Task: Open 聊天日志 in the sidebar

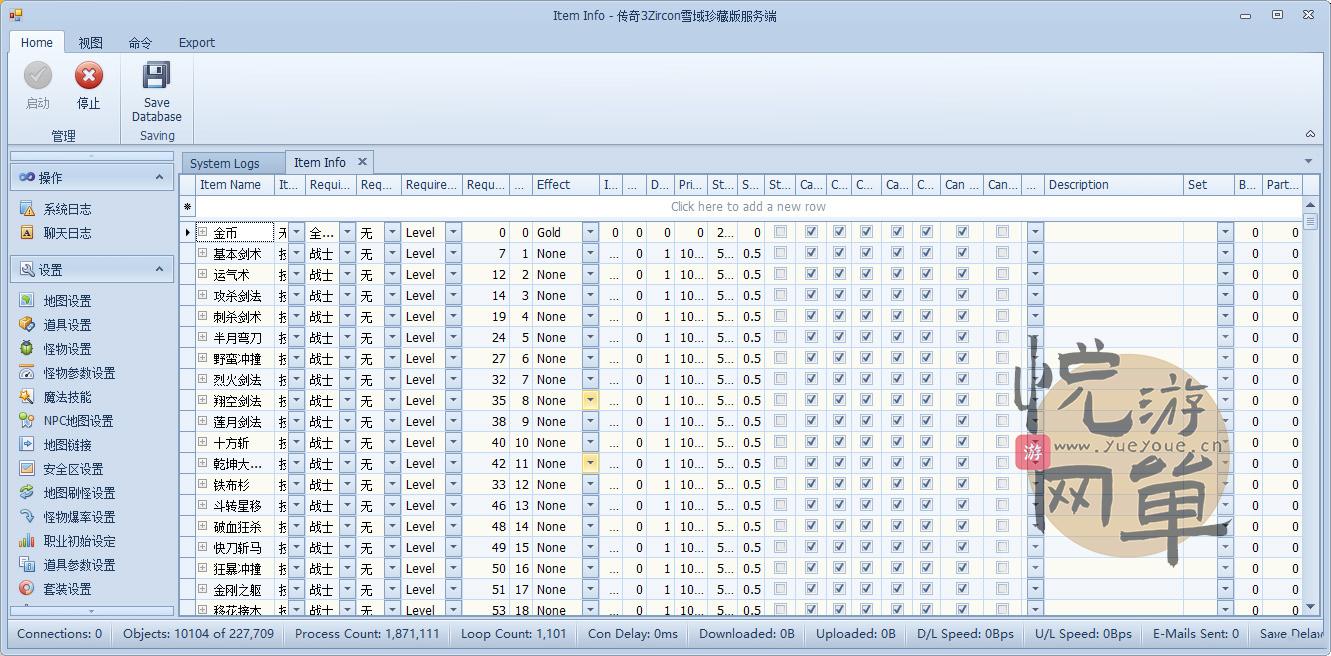Action: pyautogui.click(x=66, y=233)
